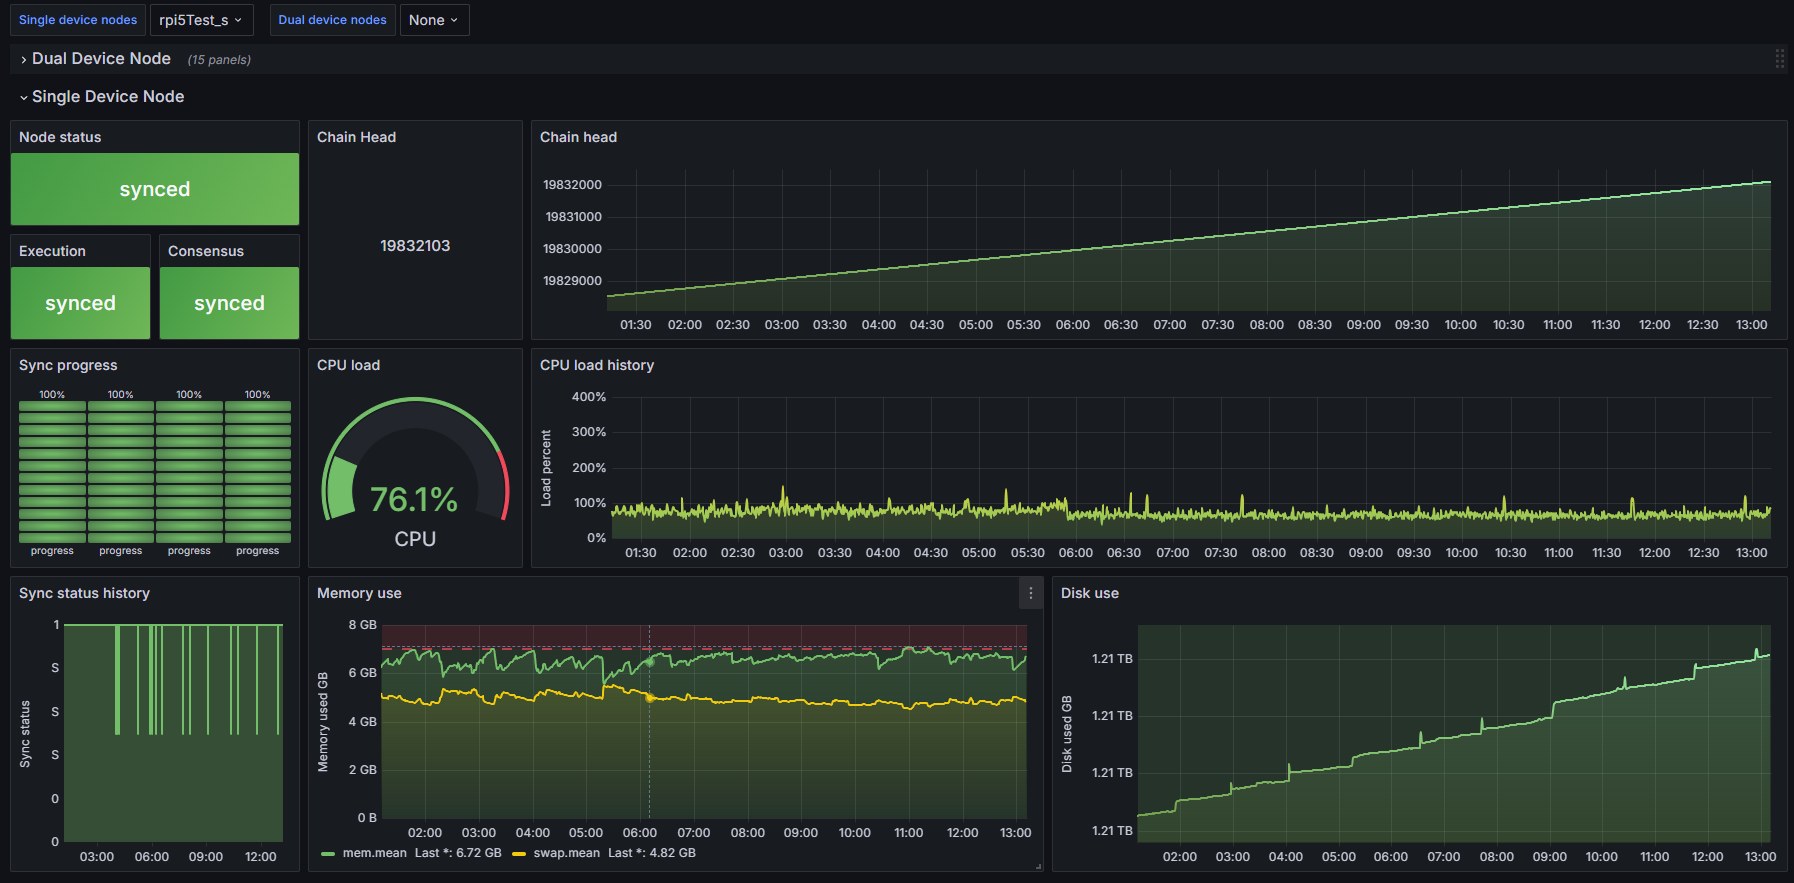Image resolution: width=1794 pixels, height=883 pixels.
Task: Click the Single device nodes variable label
Action: pyautogui.click(x=78, y=20)
